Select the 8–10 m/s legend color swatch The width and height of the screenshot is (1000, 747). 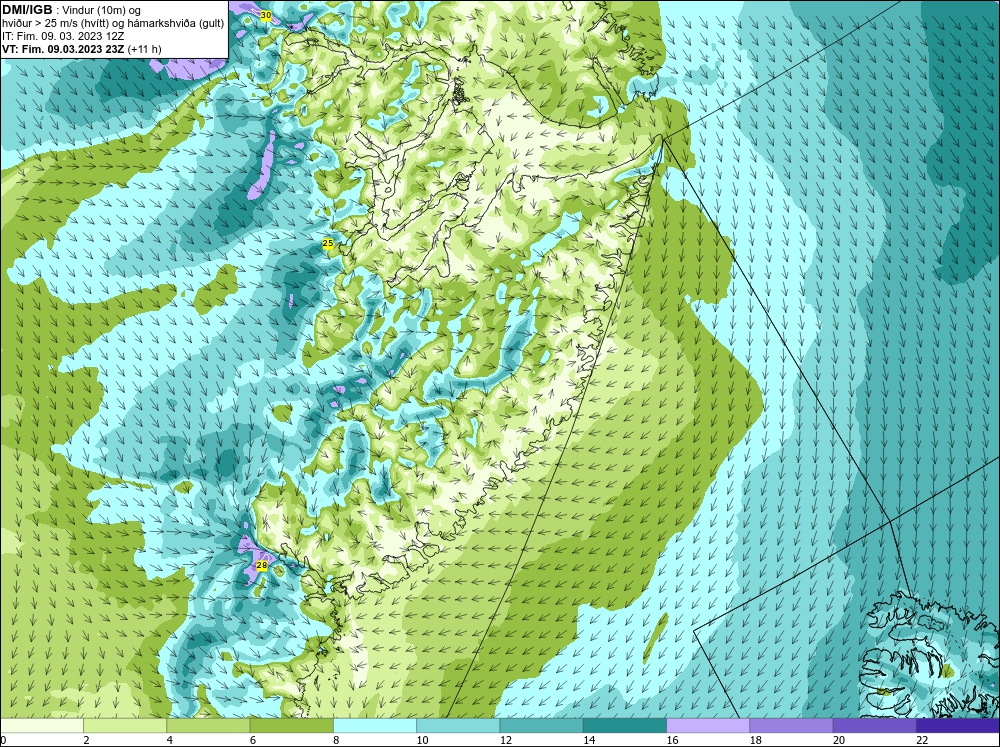pyautogui.click(x=375, y=725)
